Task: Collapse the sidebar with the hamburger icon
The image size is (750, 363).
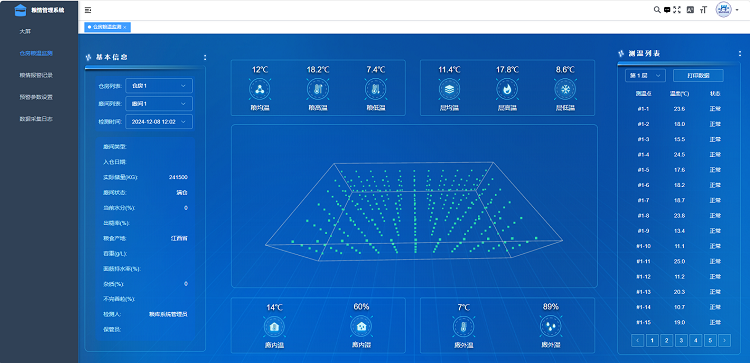Action: point(88,10)
